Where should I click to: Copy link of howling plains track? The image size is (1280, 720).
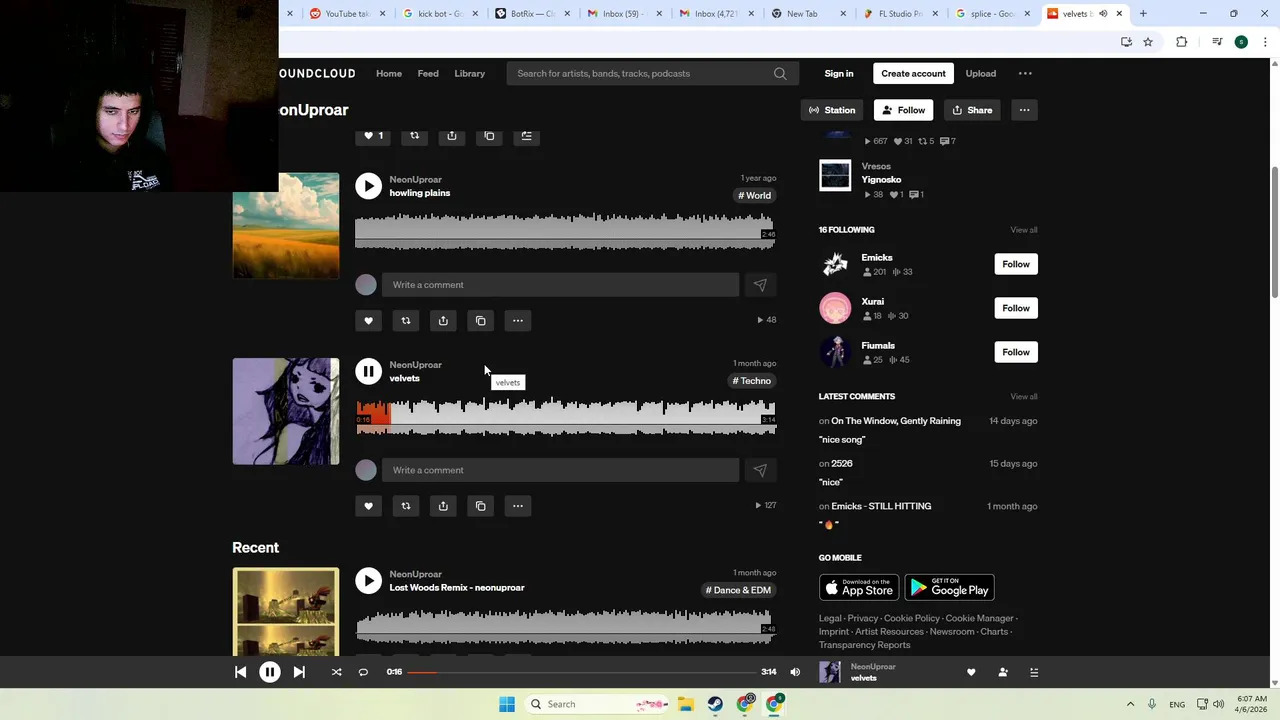[x=481, y=321]
